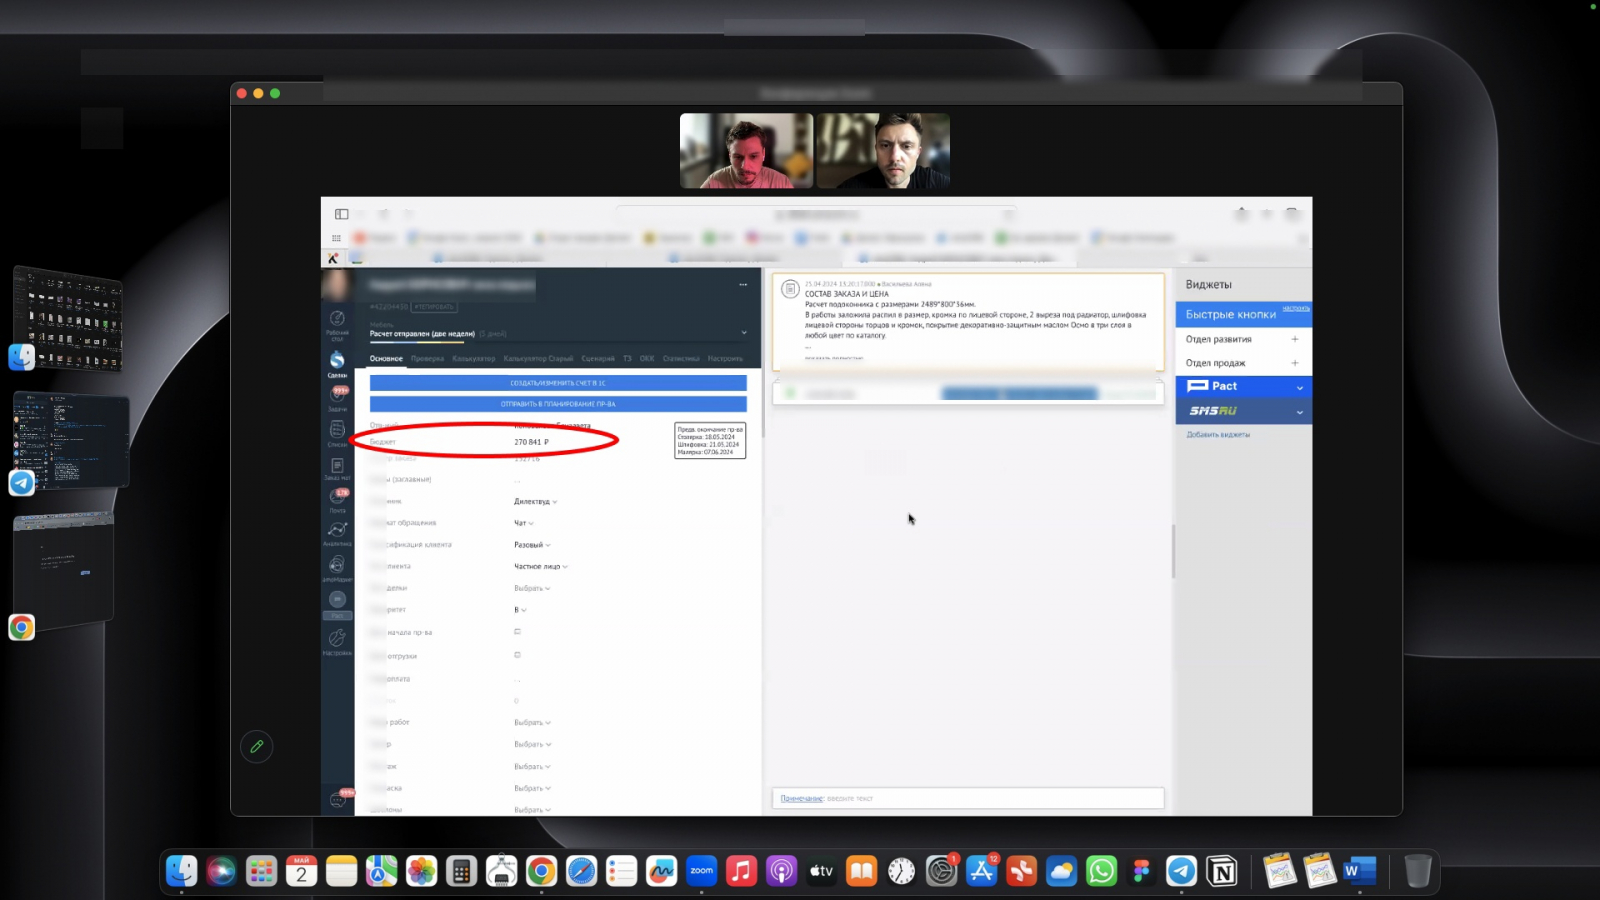
Task: Open the Списки sidebar icon
Action: tap(337, 431)
